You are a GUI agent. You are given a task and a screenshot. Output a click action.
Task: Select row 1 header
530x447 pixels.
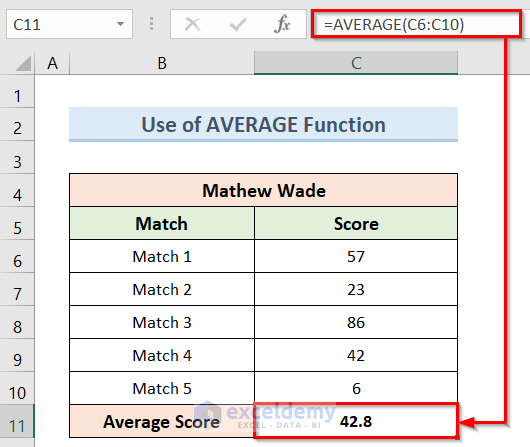(x=17, y=92)
